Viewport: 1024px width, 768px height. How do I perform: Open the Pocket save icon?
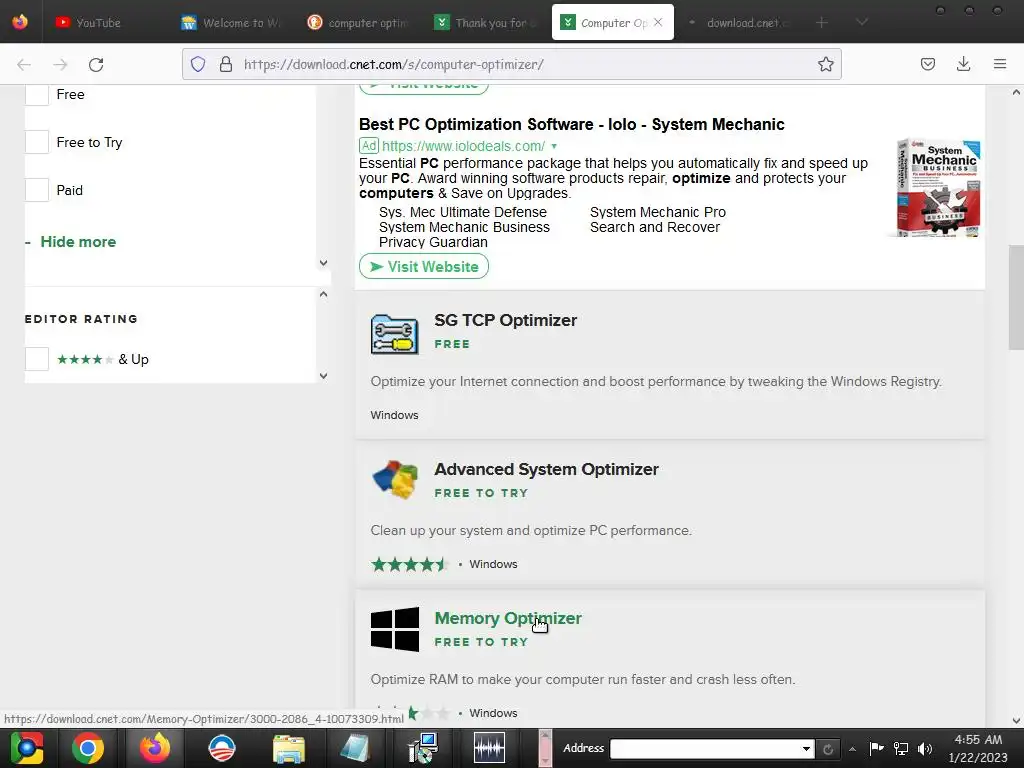927,64
